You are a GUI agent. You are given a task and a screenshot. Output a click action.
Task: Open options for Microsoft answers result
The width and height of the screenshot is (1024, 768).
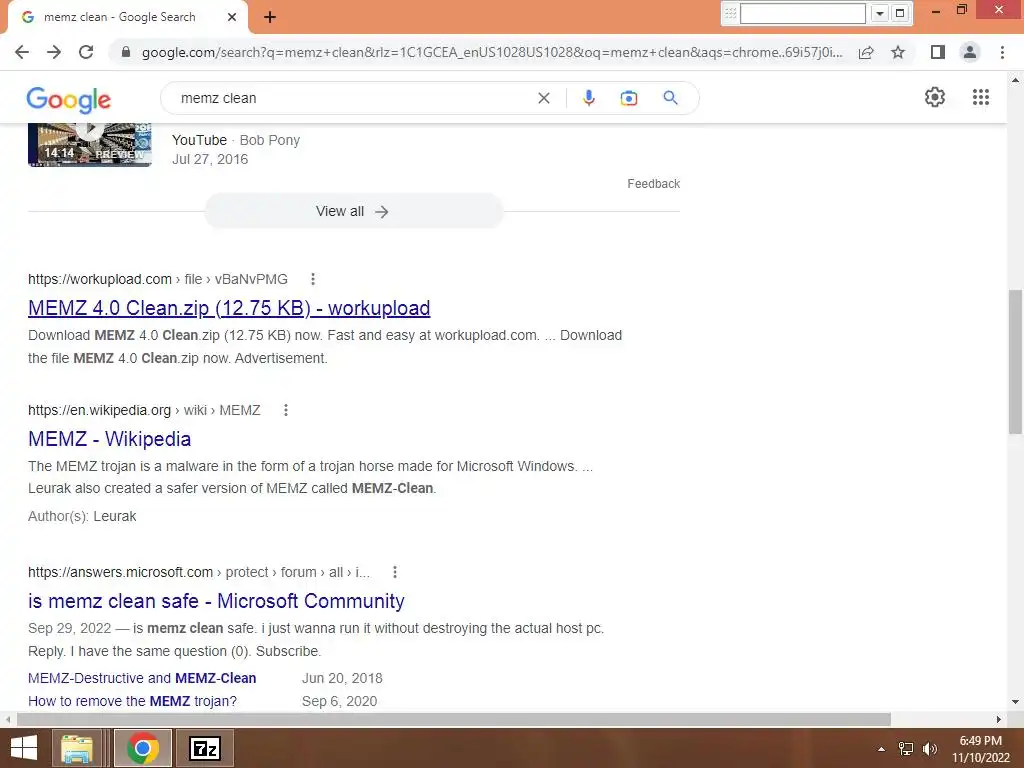click(394, 572)
